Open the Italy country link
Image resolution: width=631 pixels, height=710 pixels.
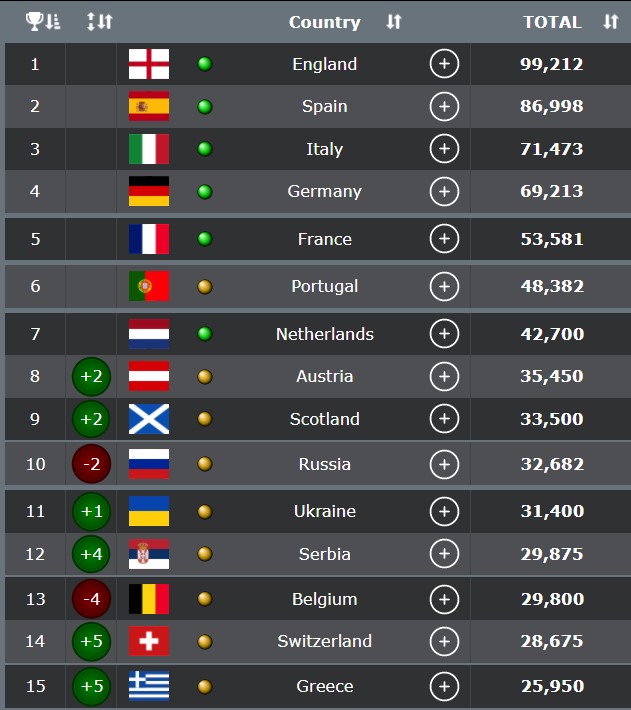click(x=325, y=149)
